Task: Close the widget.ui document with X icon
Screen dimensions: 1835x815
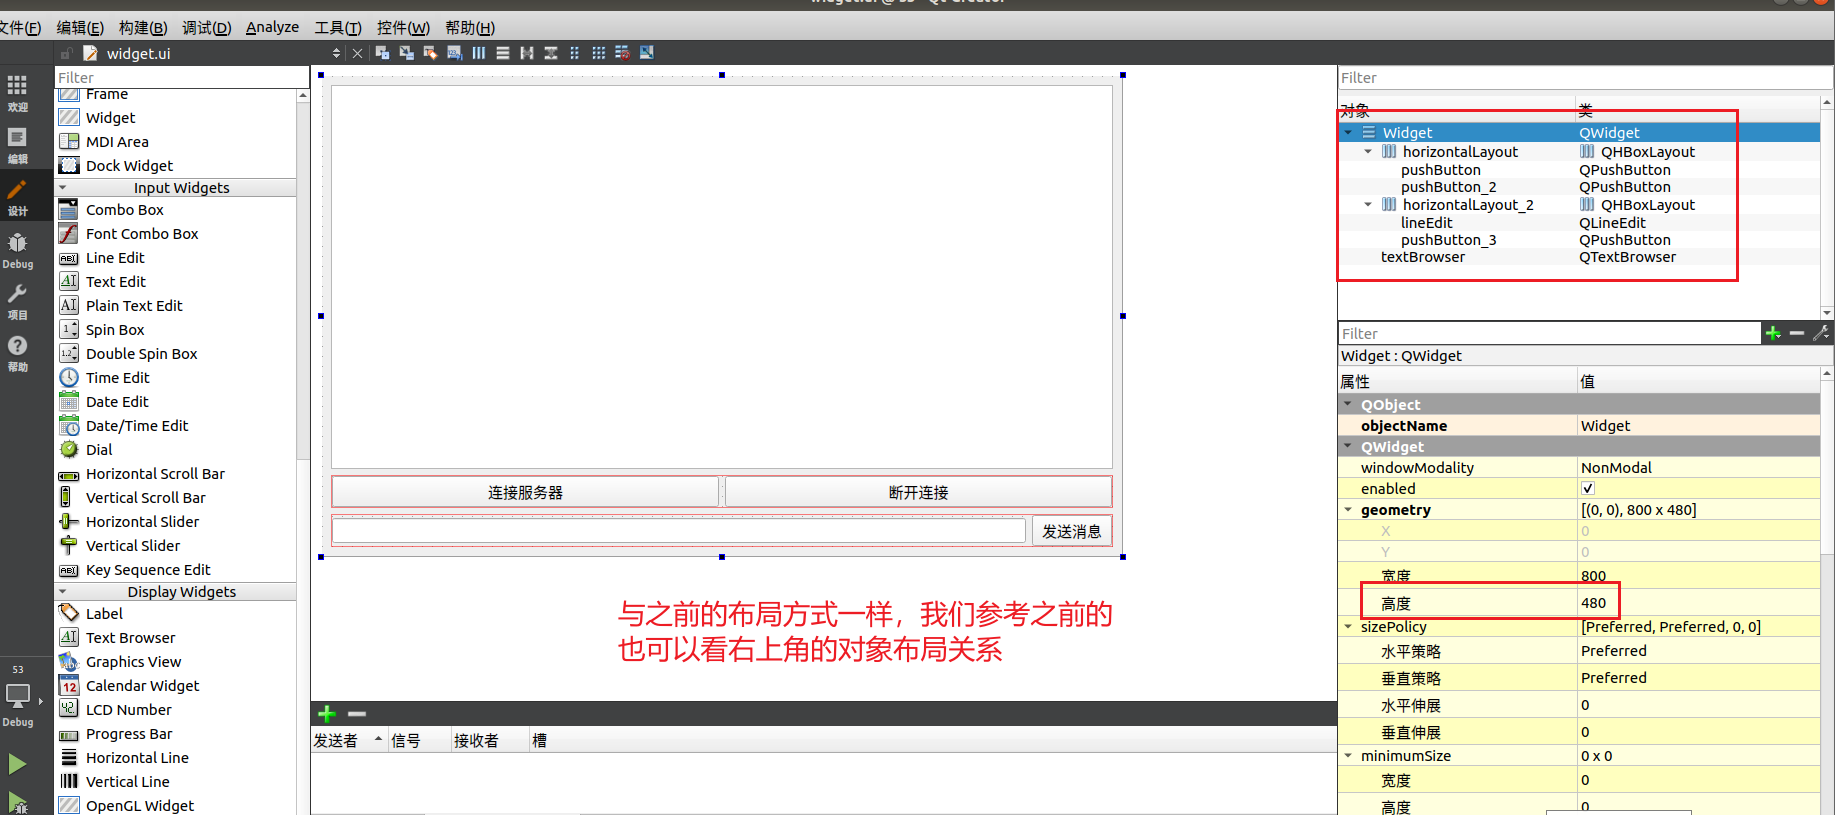Action: pos(357,53)
